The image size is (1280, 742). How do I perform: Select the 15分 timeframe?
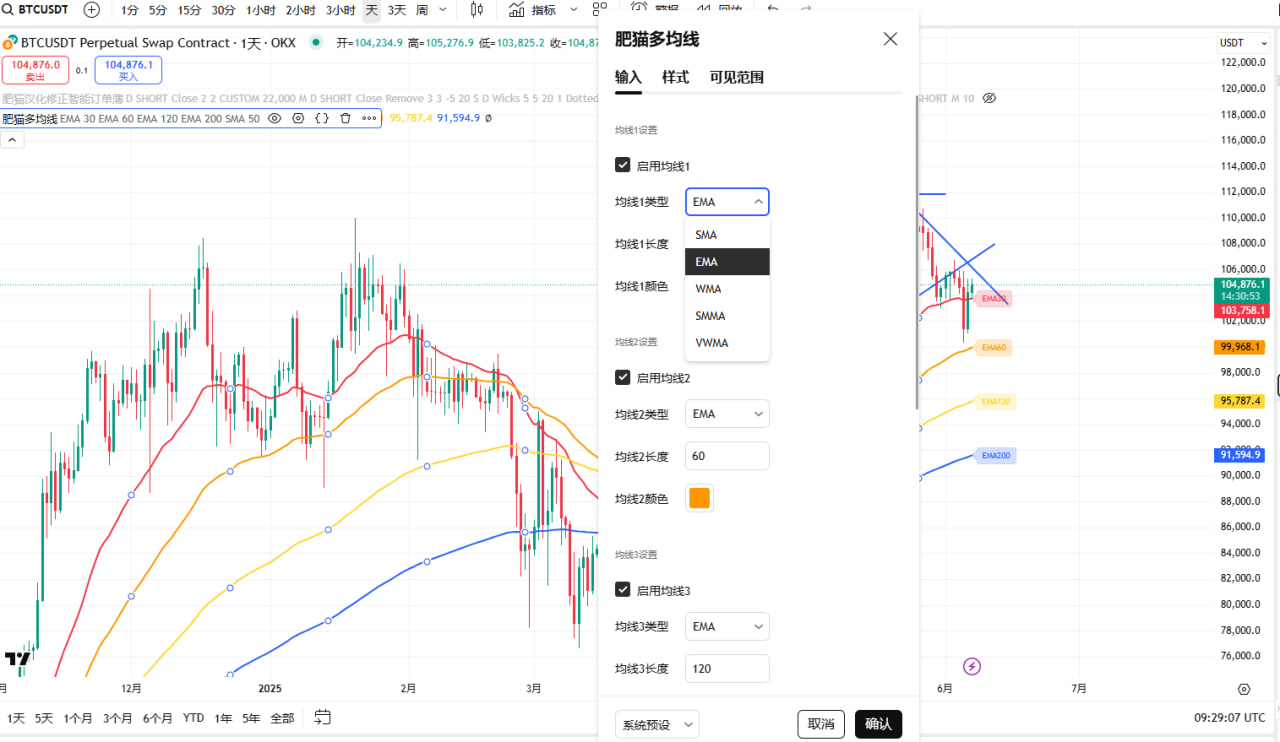(x=189, y=10)
